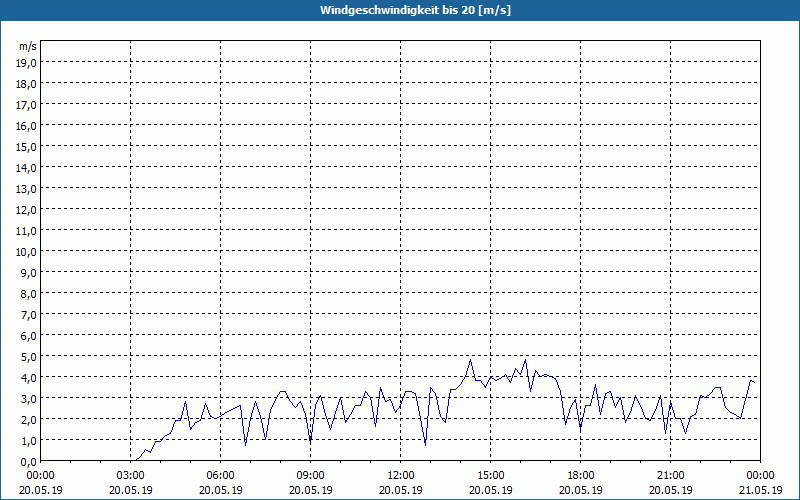Click the 17,0 y-axis label
The width and height of the screenshot is (800, 500).
tap(28, 105)
